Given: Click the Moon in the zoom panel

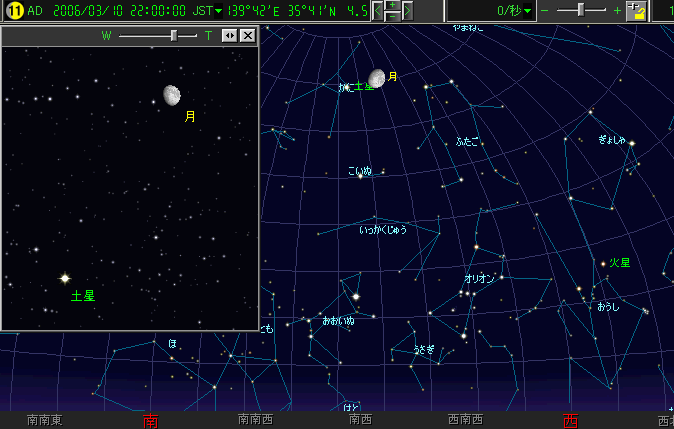Looking at the screenshot, I should point(172,95).
